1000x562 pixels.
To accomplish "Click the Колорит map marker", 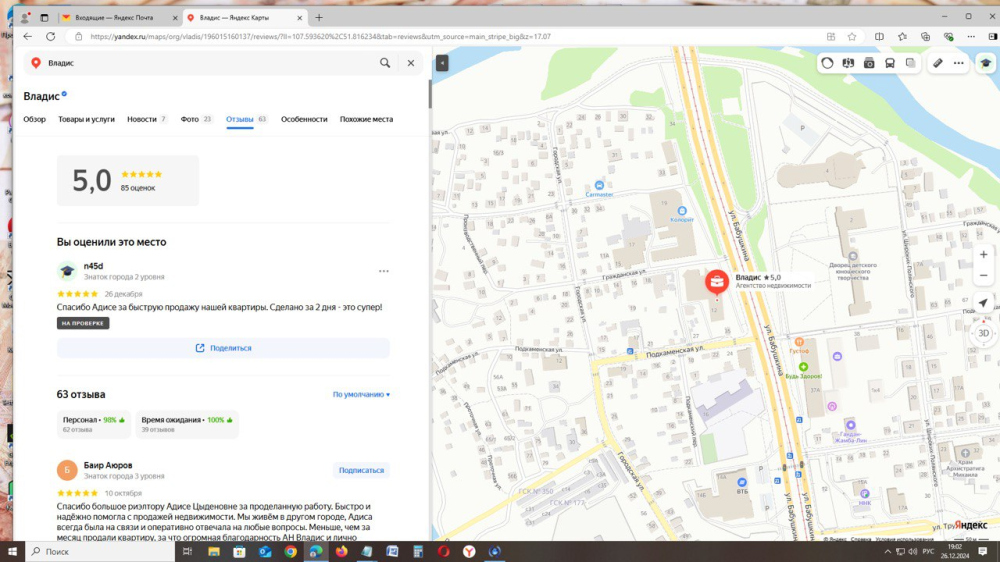I will (682, 211).
